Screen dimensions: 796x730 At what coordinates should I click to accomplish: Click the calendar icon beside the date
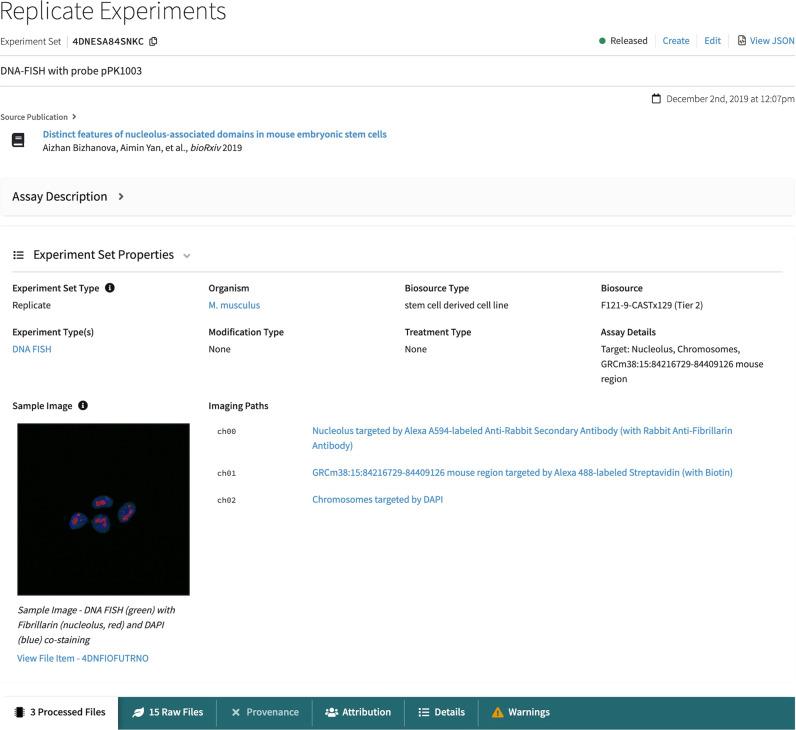pos(656,98)
